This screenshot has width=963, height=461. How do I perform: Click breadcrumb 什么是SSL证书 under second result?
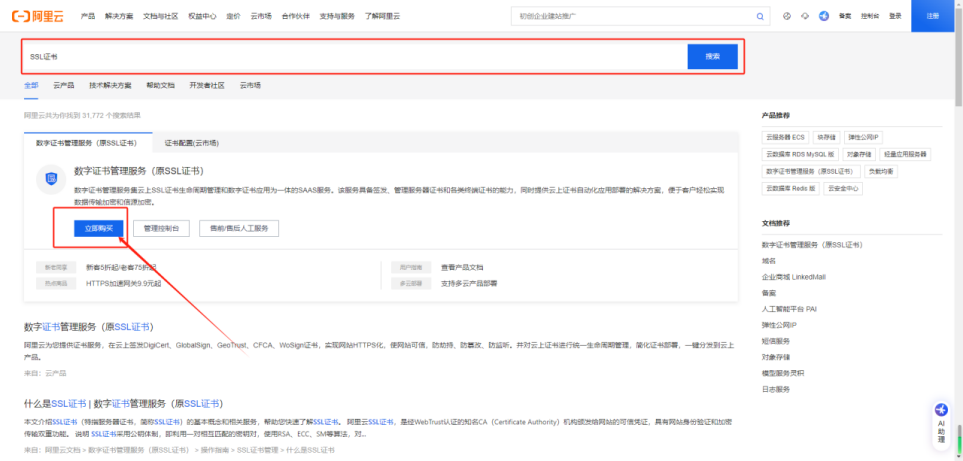[310, 450]
